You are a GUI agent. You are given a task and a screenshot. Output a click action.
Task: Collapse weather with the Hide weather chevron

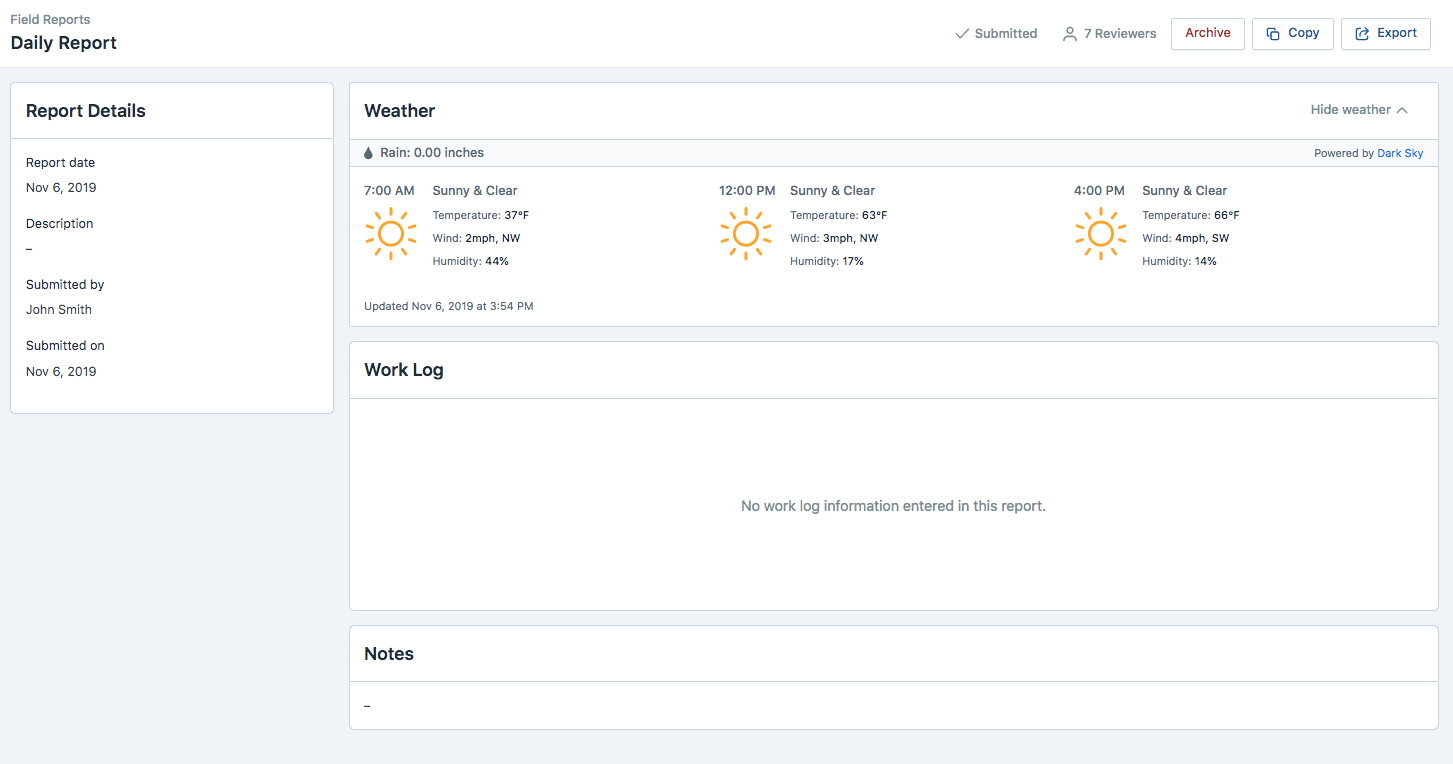(1402, 110)
